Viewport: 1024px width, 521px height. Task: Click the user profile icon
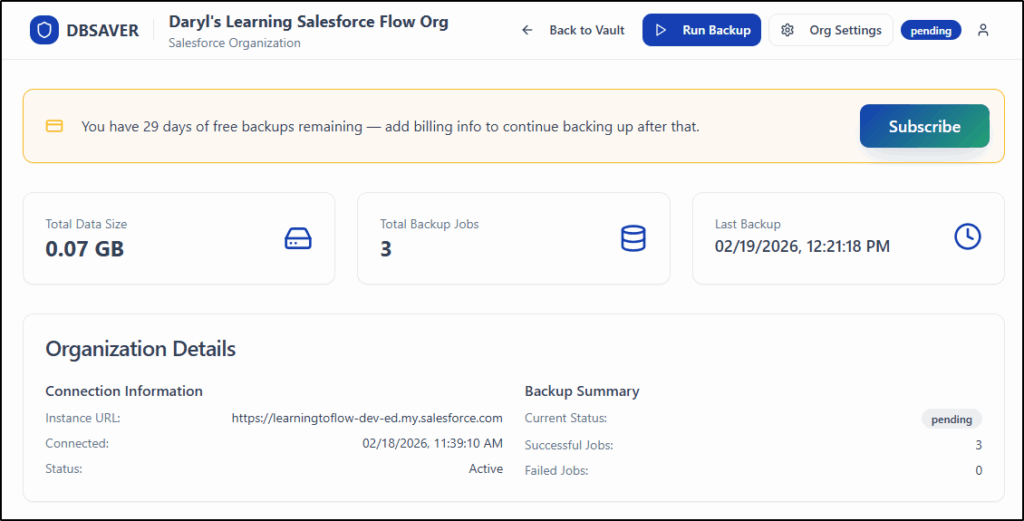point(983,30)
